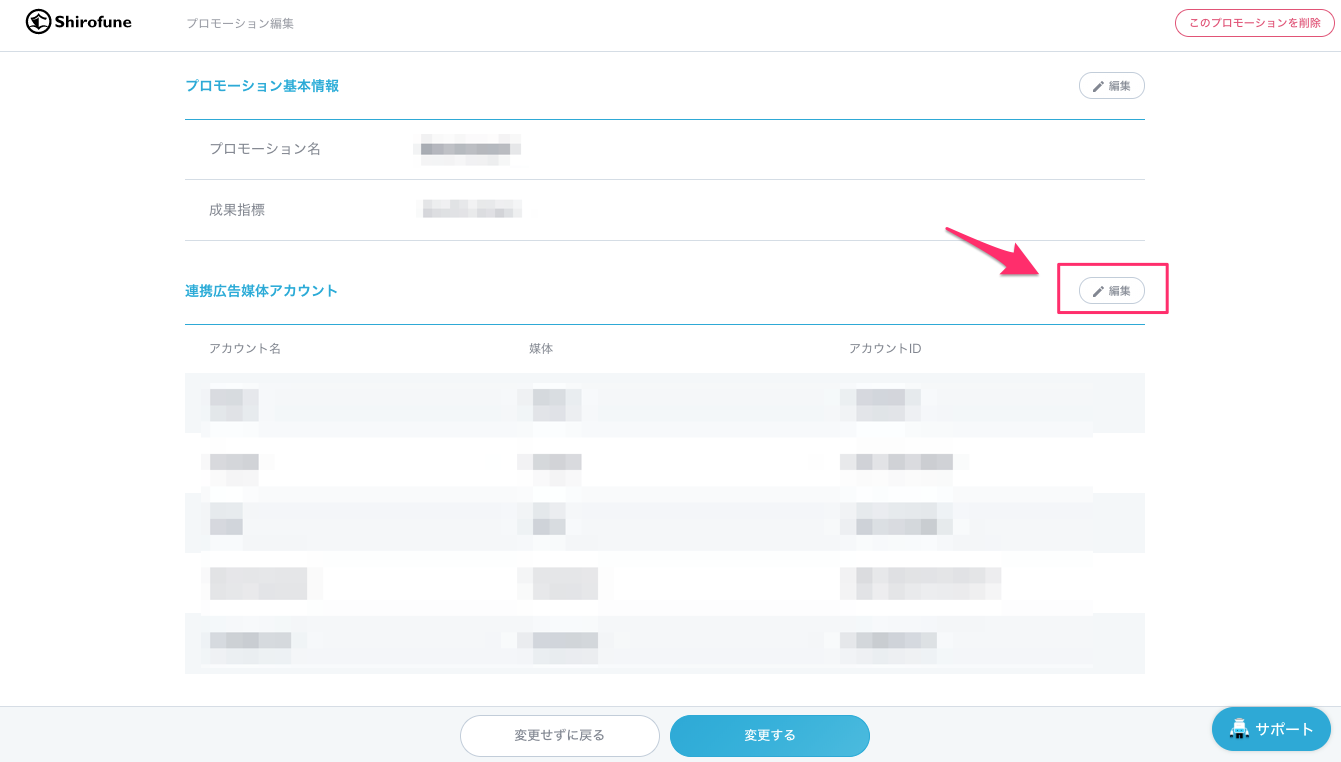
Task: Open the サポート chat widget
Action: coord(1271,729)
